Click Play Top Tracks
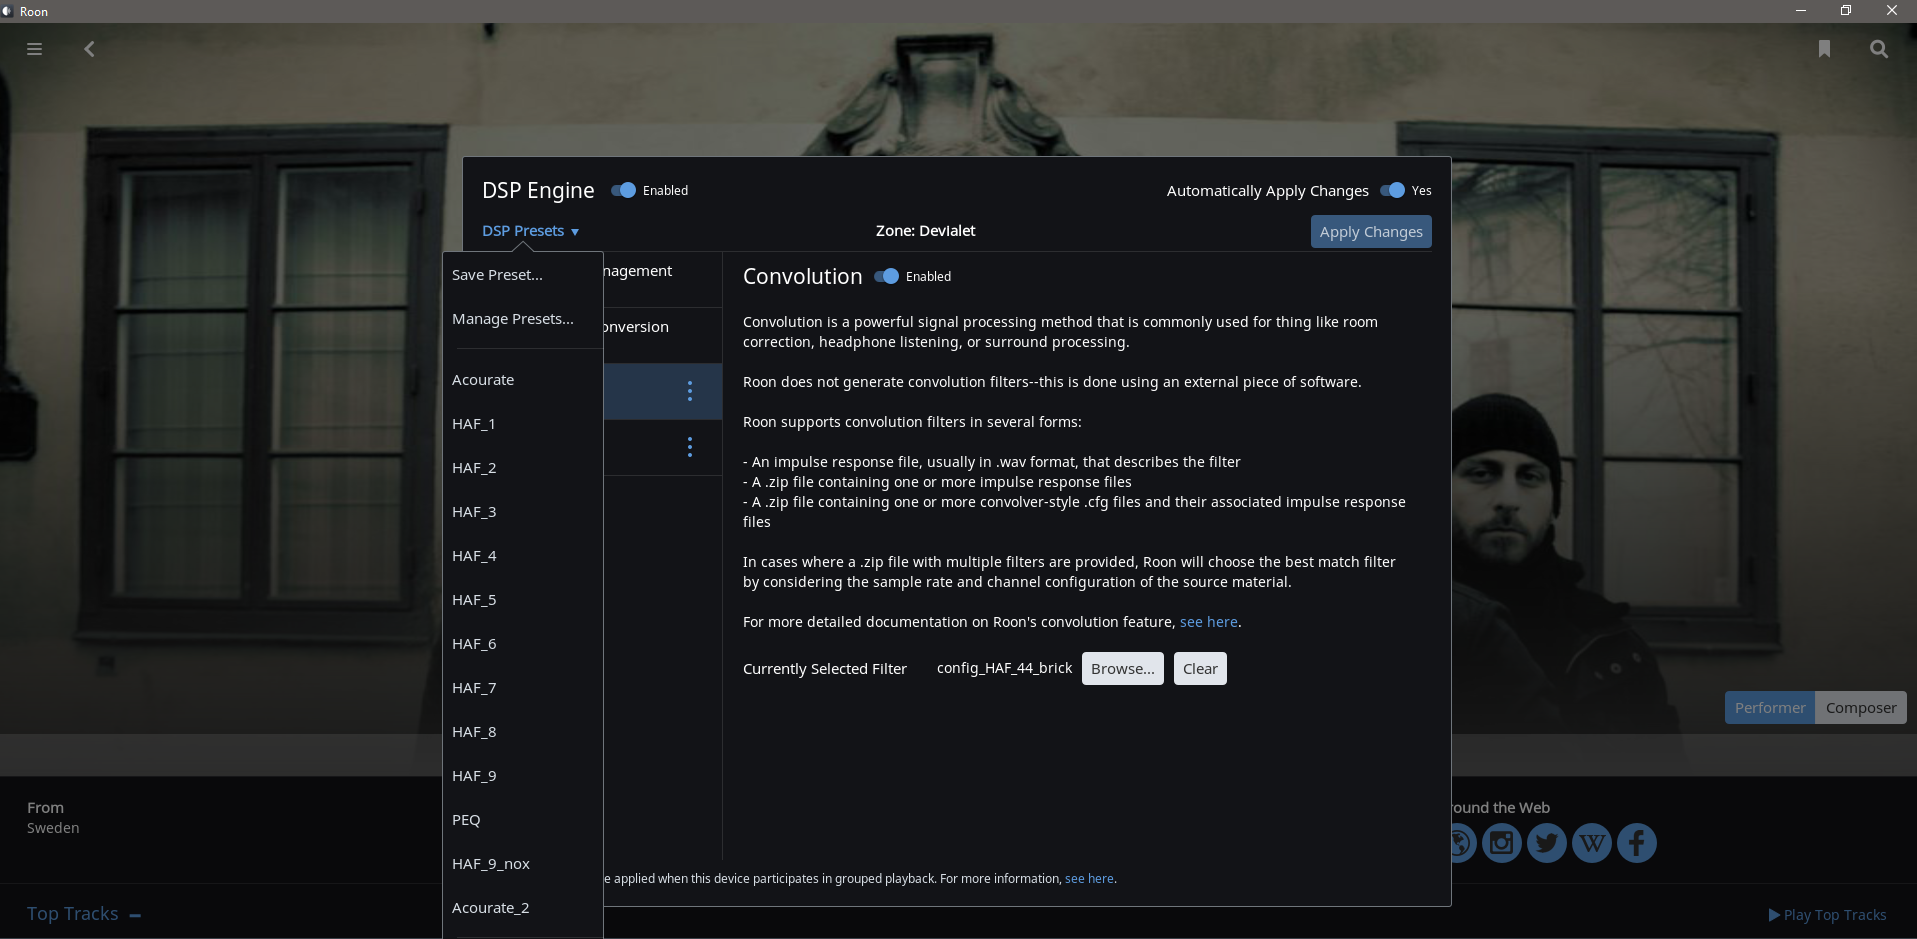Viewport: 1917px width, 939px height. coord(1827,915)
